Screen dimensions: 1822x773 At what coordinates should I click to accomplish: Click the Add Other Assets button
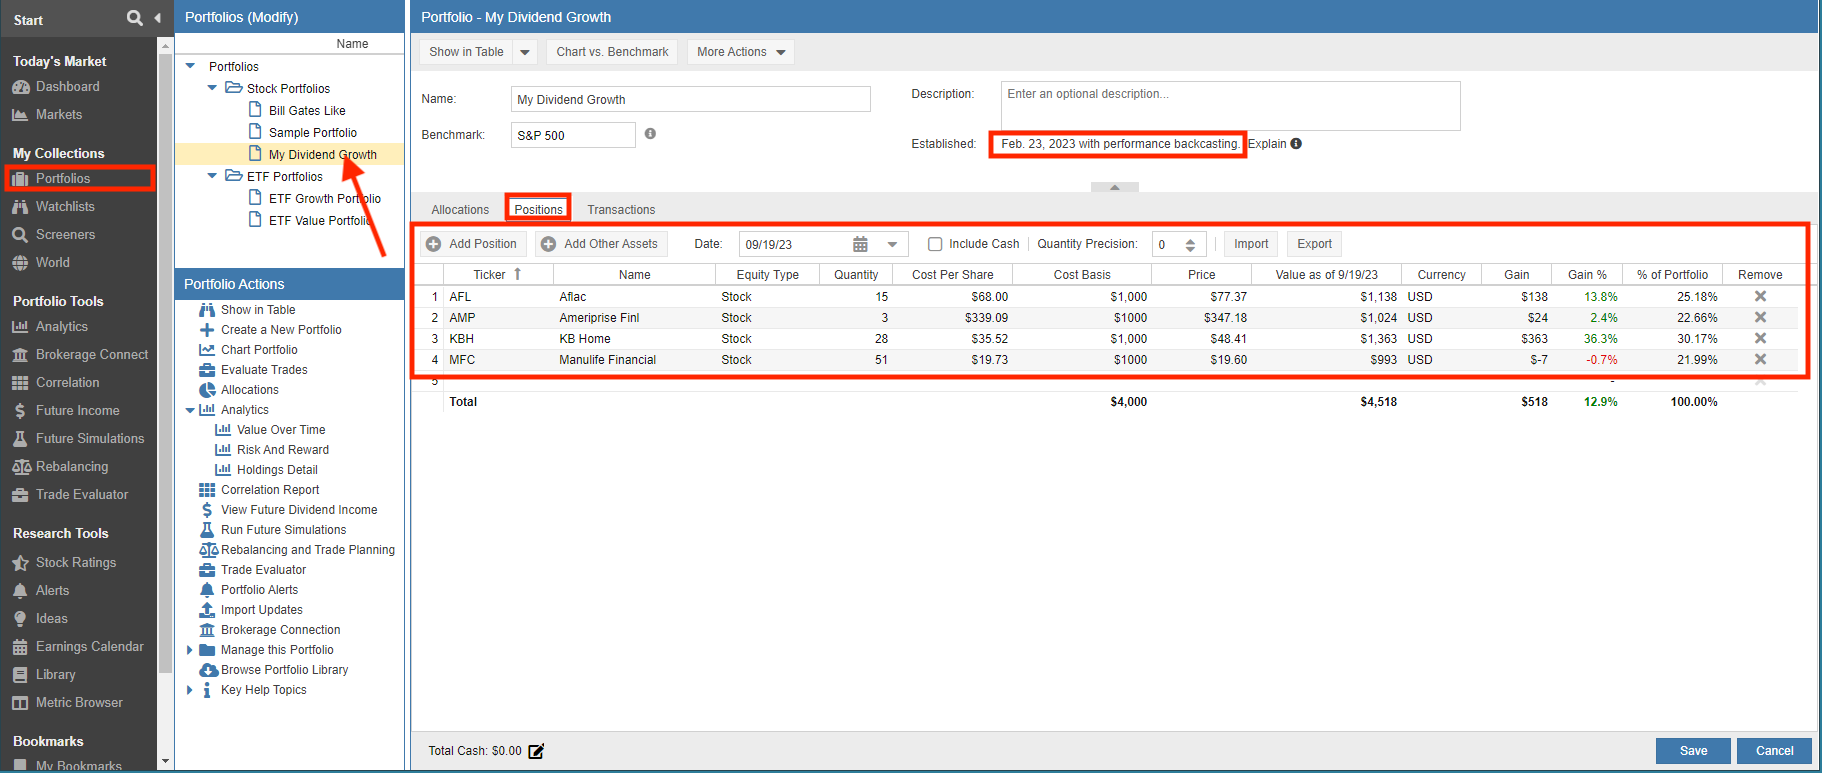(x=601, y=244)
